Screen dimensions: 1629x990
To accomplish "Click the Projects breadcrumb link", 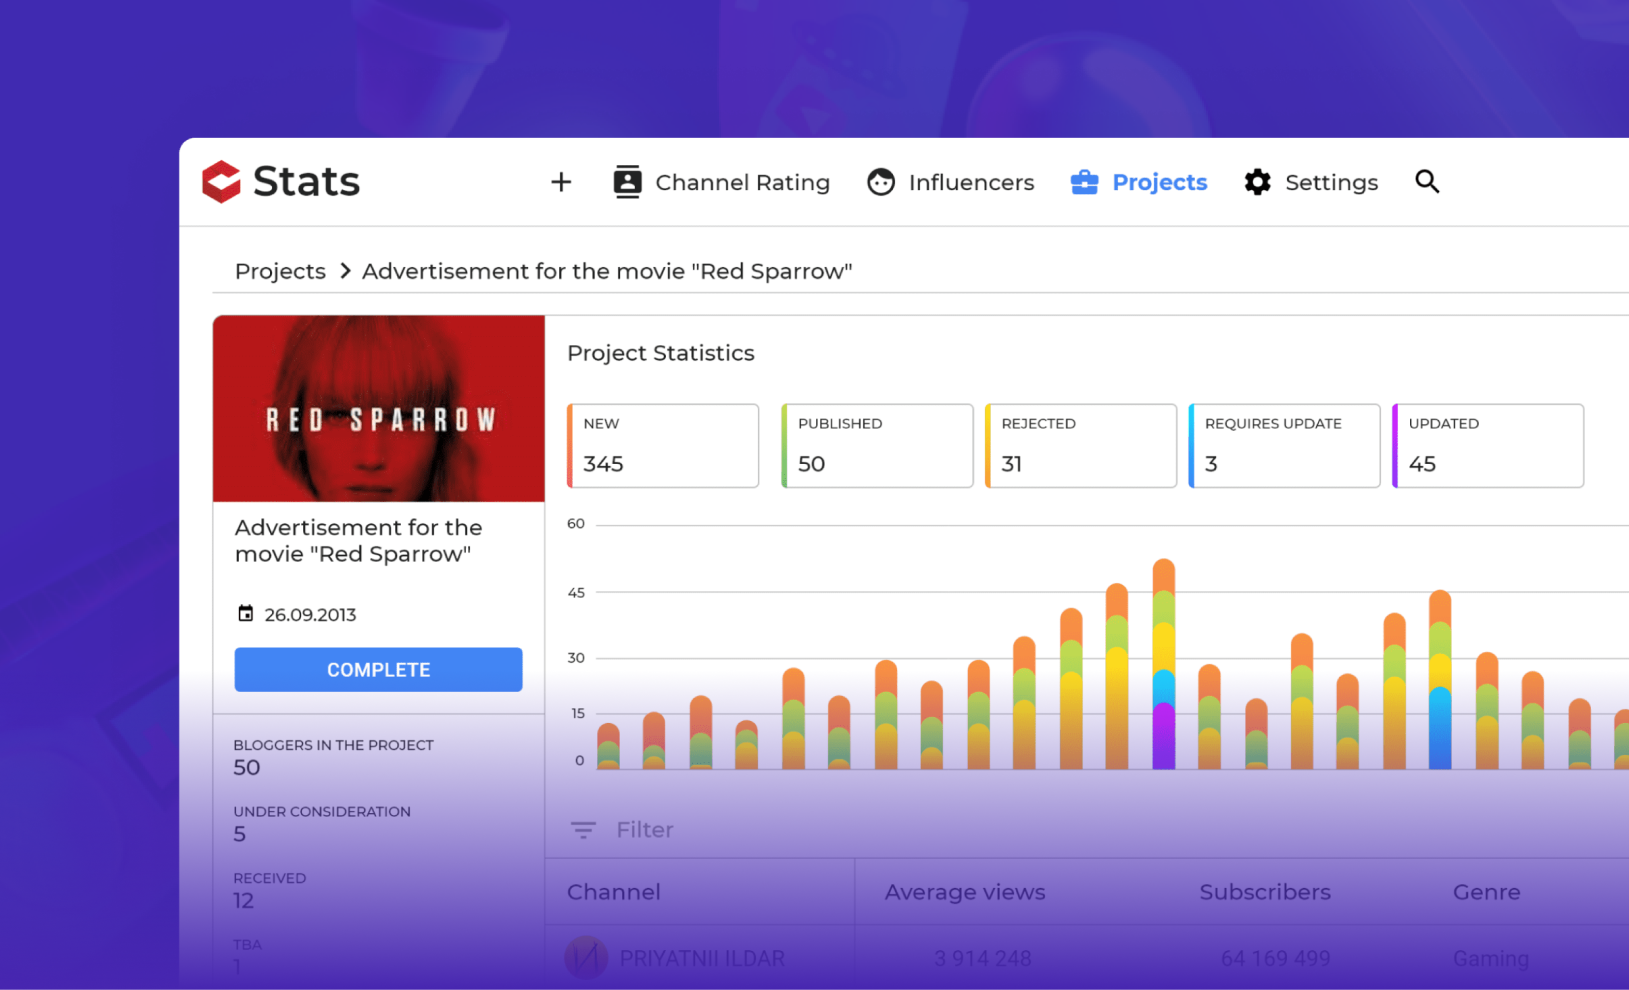I will click(280, 271).
